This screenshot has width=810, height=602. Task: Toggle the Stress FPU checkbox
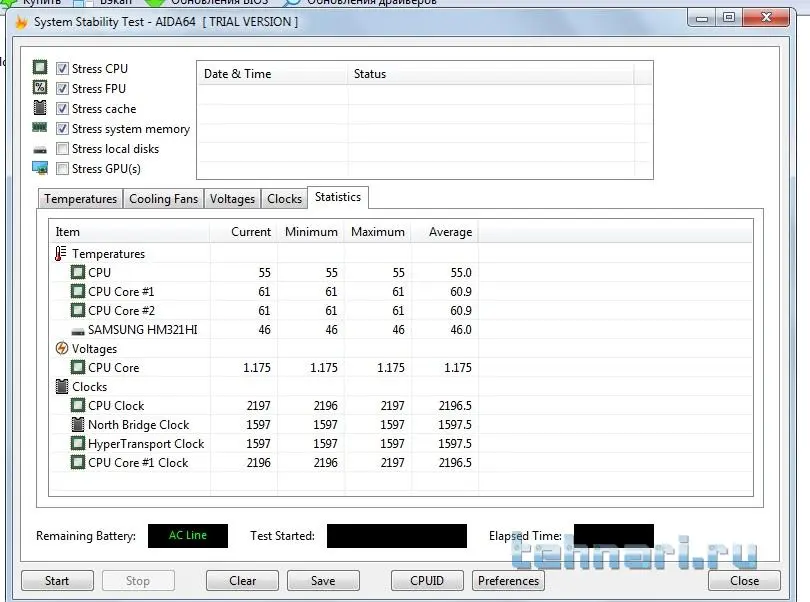point(62,88)
